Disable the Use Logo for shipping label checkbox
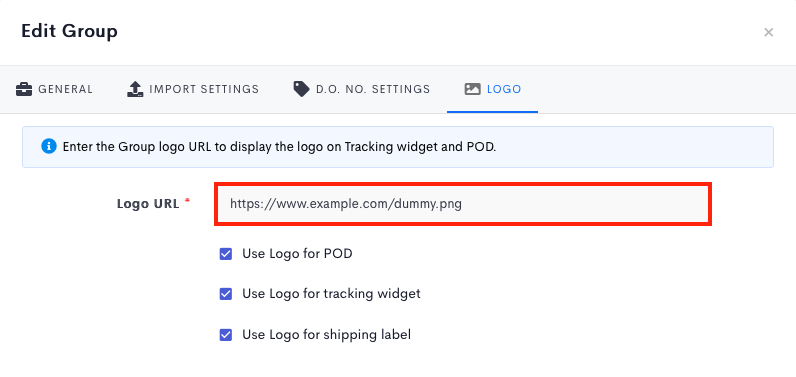The height and width of the screenshot is (377, 796). click(x=226, y=335)
